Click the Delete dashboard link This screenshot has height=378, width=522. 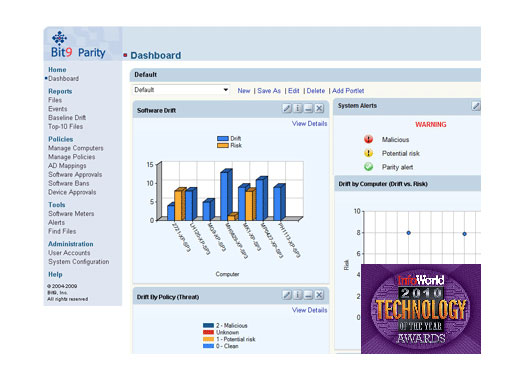(x=316, y=91)
